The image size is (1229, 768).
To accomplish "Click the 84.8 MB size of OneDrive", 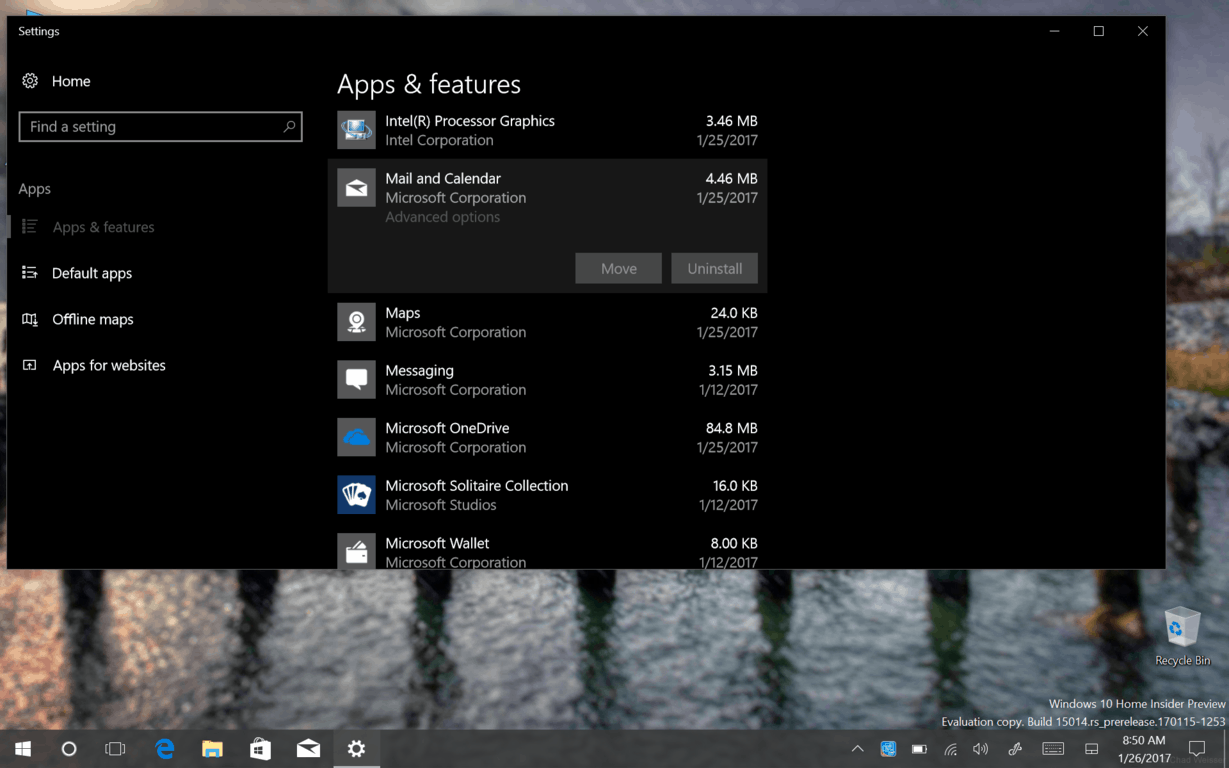I will click(x=731, y=428).
